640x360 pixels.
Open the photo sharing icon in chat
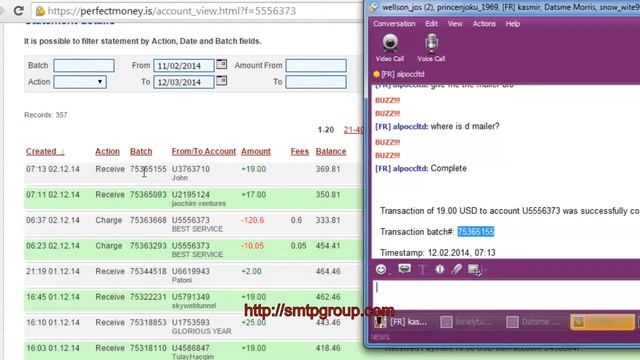(x=474, y=269)
